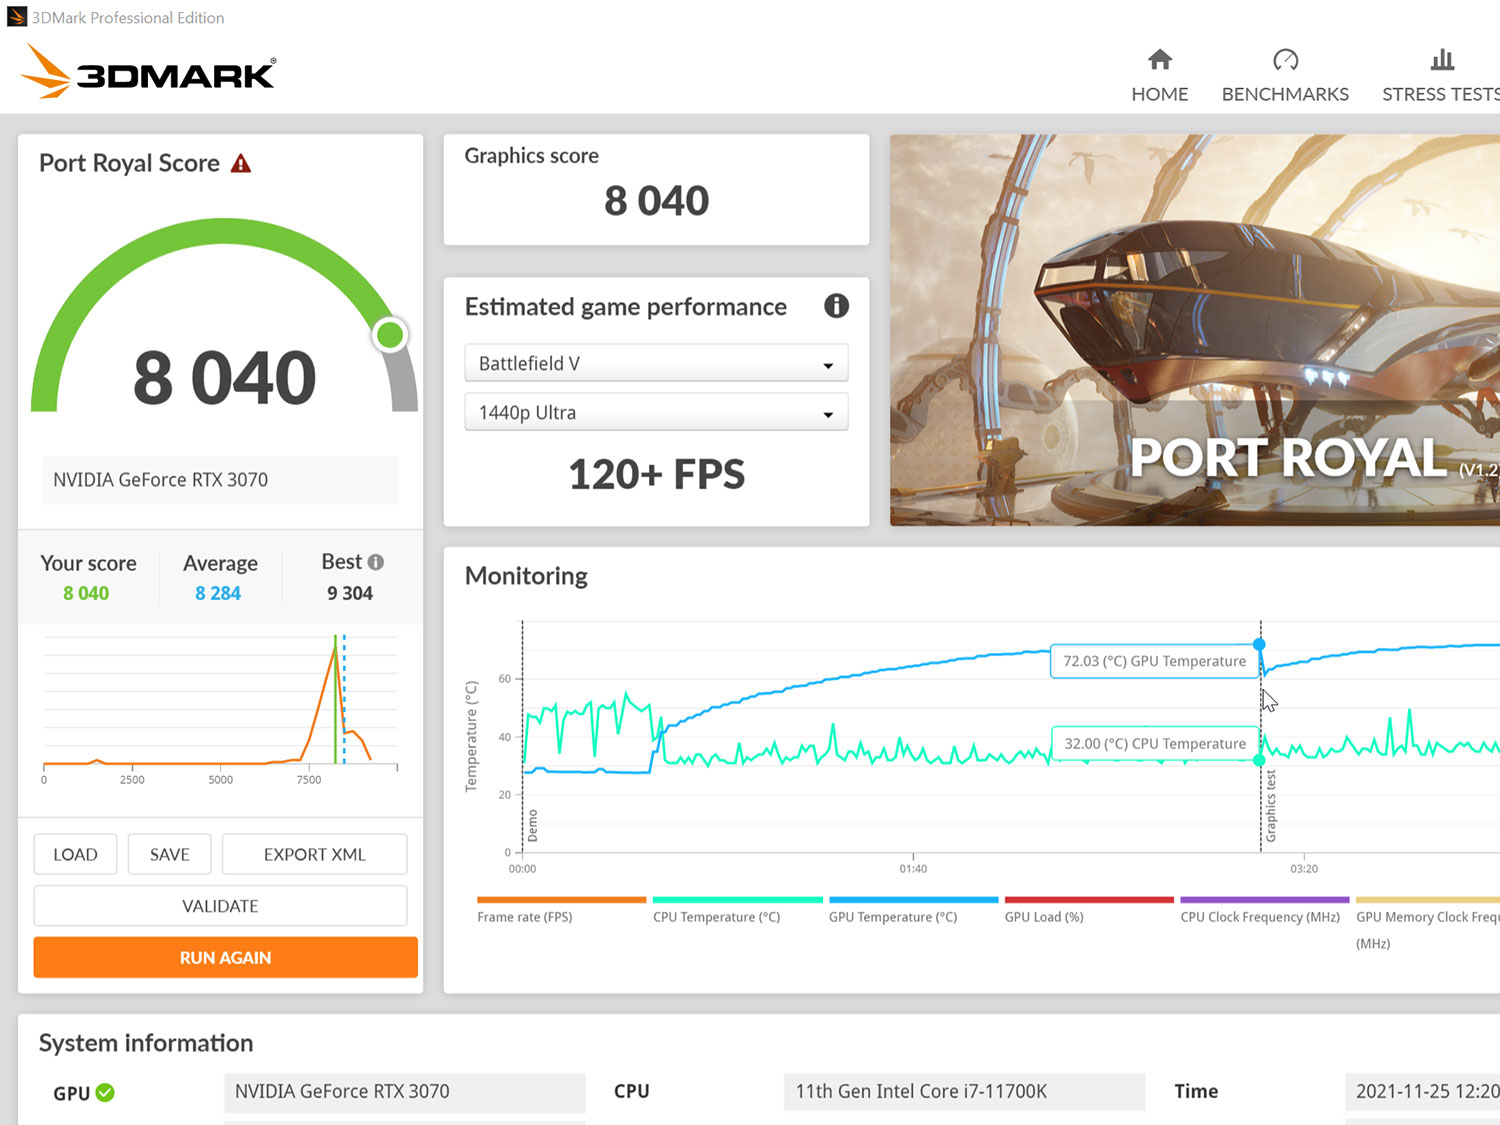Click the Graphics score value 8 040

[x=656, y=201]
